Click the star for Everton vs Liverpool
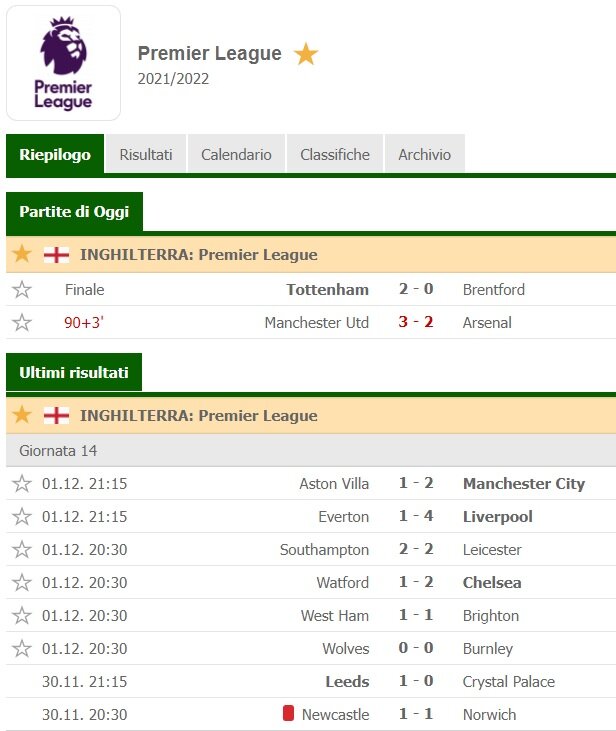616x731 pixels. pos(22,517)
